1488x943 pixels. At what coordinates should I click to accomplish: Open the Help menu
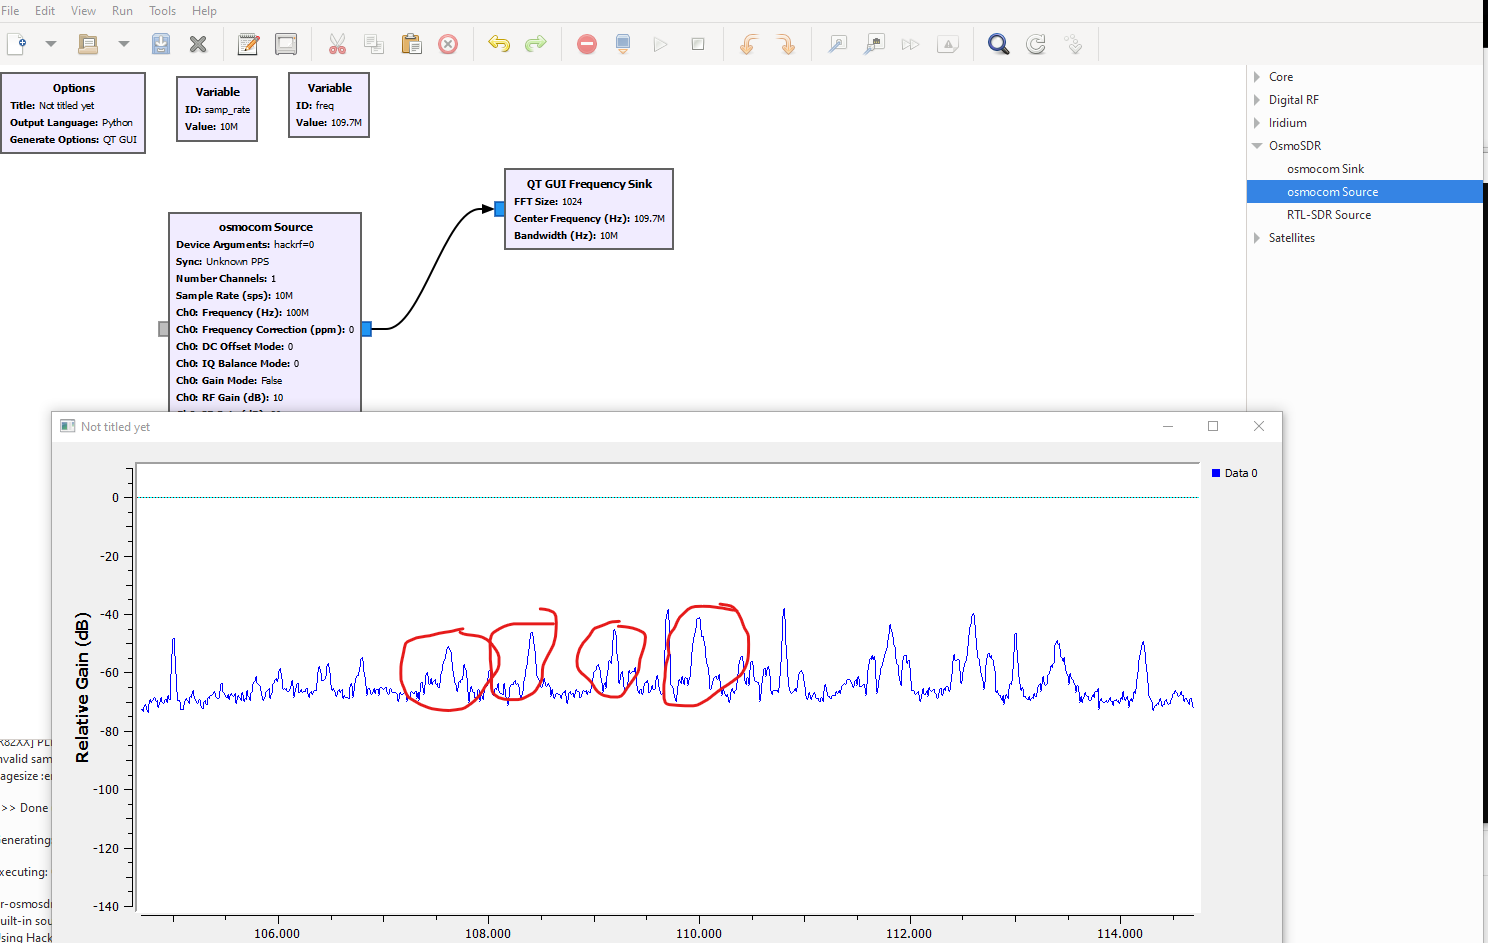tap(204, 11)
